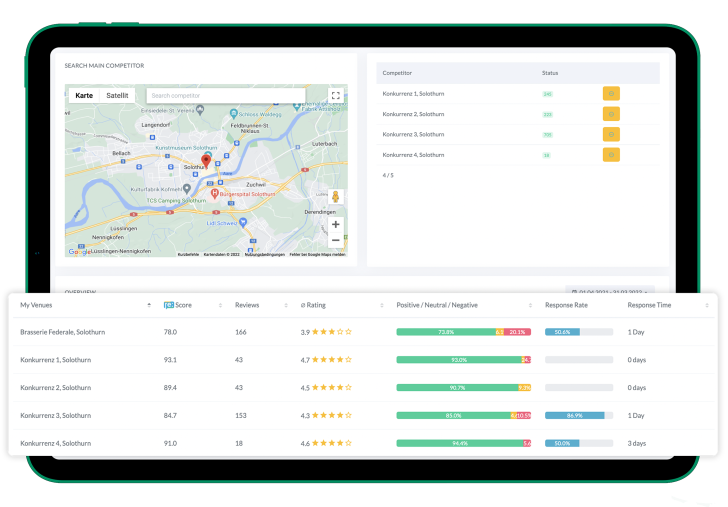Click the red location pin on Solothurn

[x=206, y=160]
